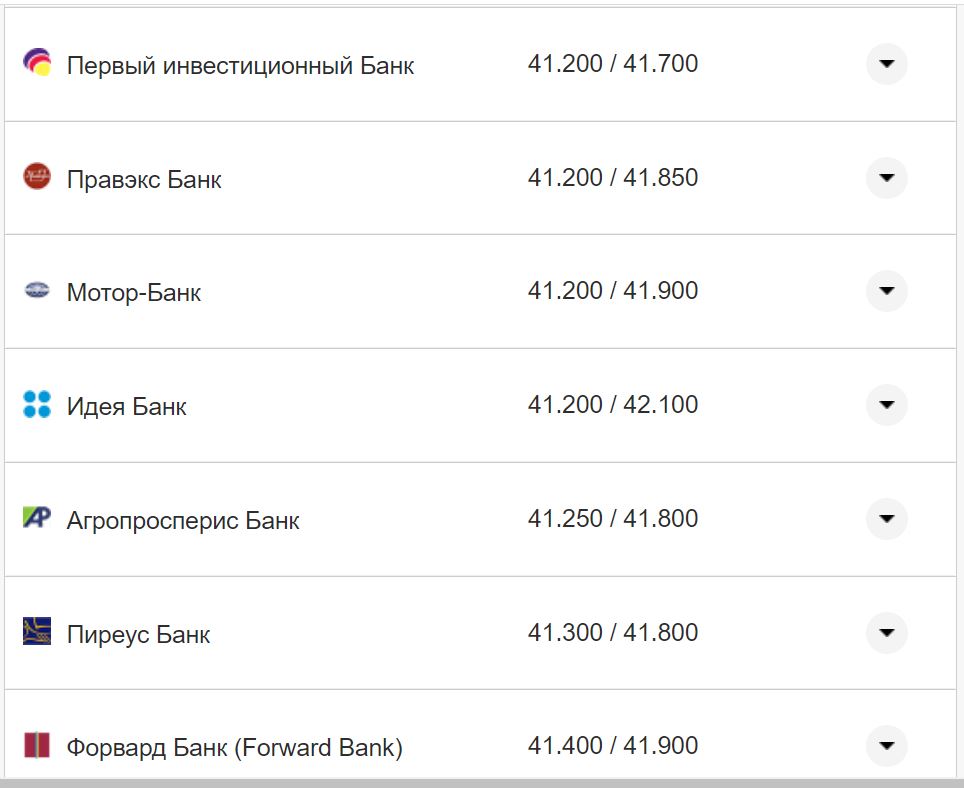The width and height of the screenshot is (964, 788).
Task: Expand the Идея Банк row arrow
Action: point(886,405)
